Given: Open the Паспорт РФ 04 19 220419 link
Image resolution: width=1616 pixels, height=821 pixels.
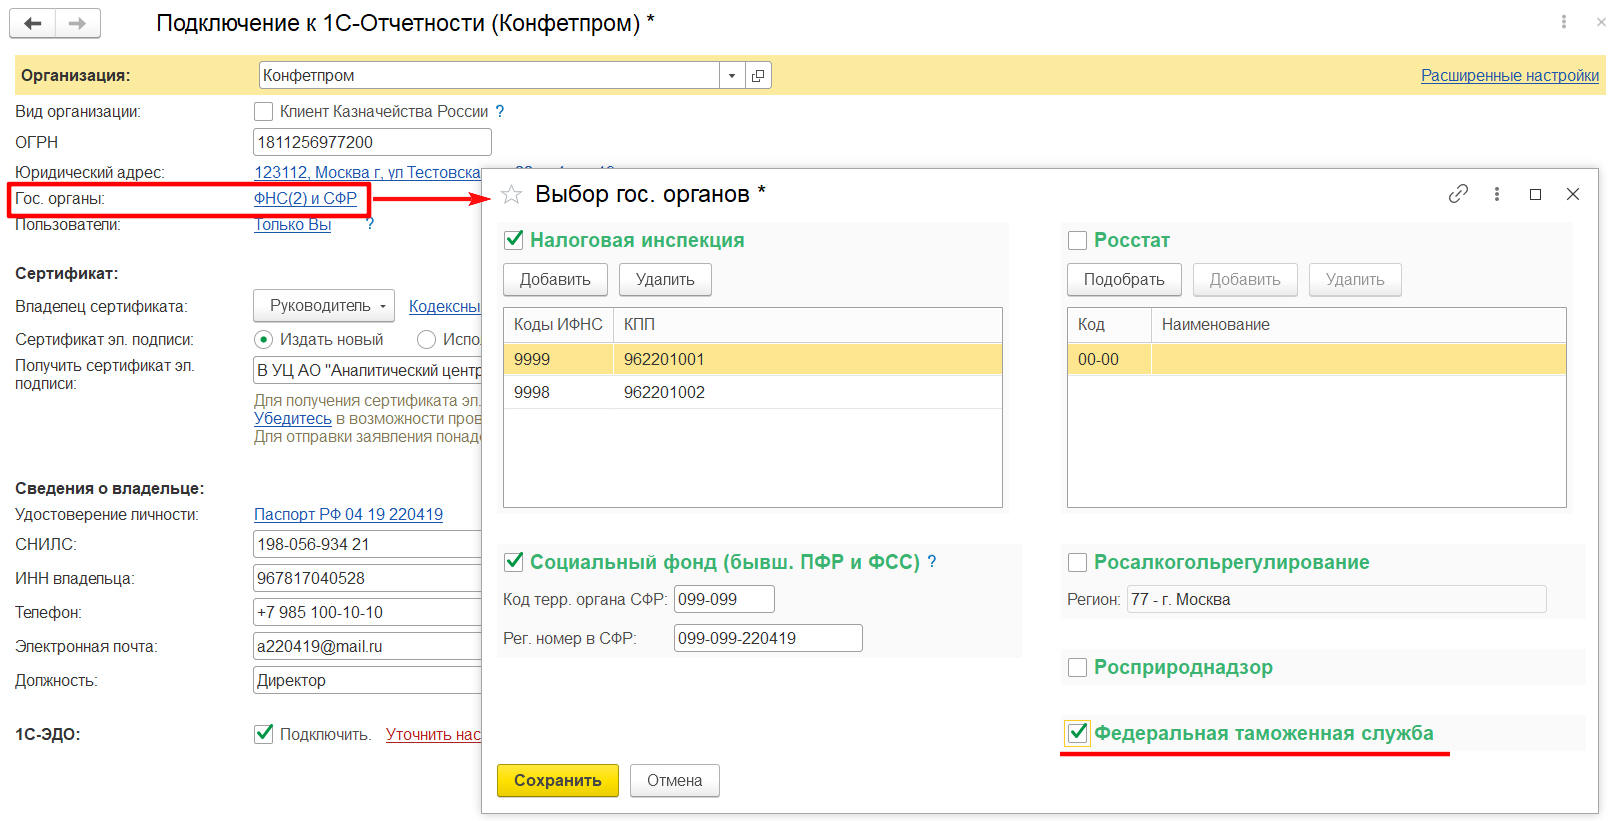Looking at the screenshot, I should point(348,514).
